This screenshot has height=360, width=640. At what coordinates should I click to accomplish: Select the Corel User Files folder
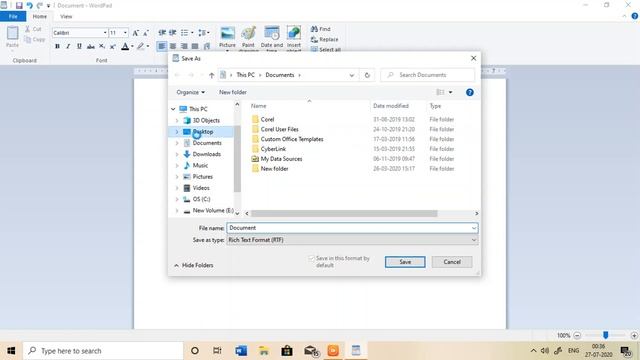[x=280, y=129]
